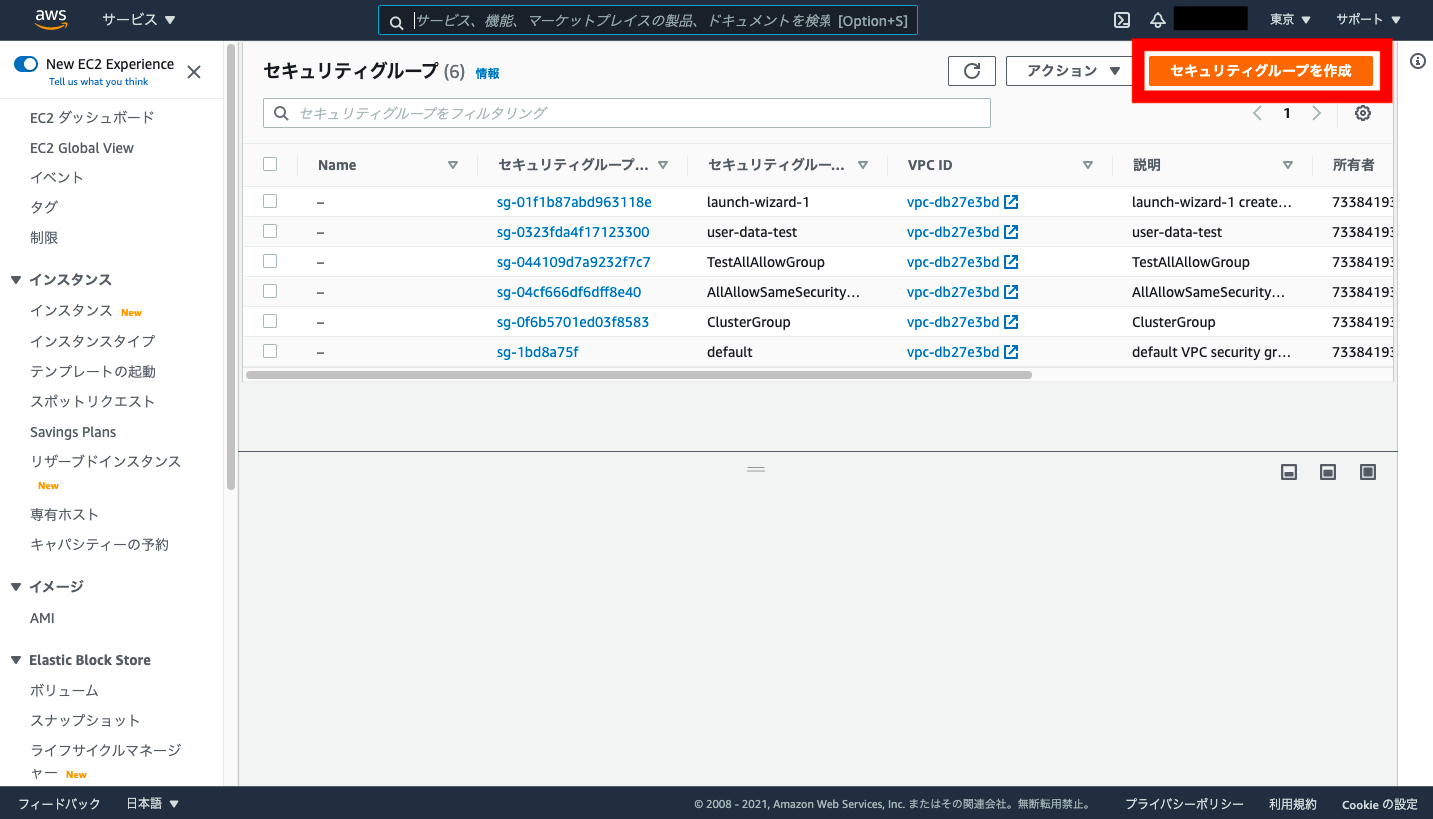This screenshot has width=1433, height=819.
Task: Open the 日本語 language dropdown
Action: click(152, 803)
